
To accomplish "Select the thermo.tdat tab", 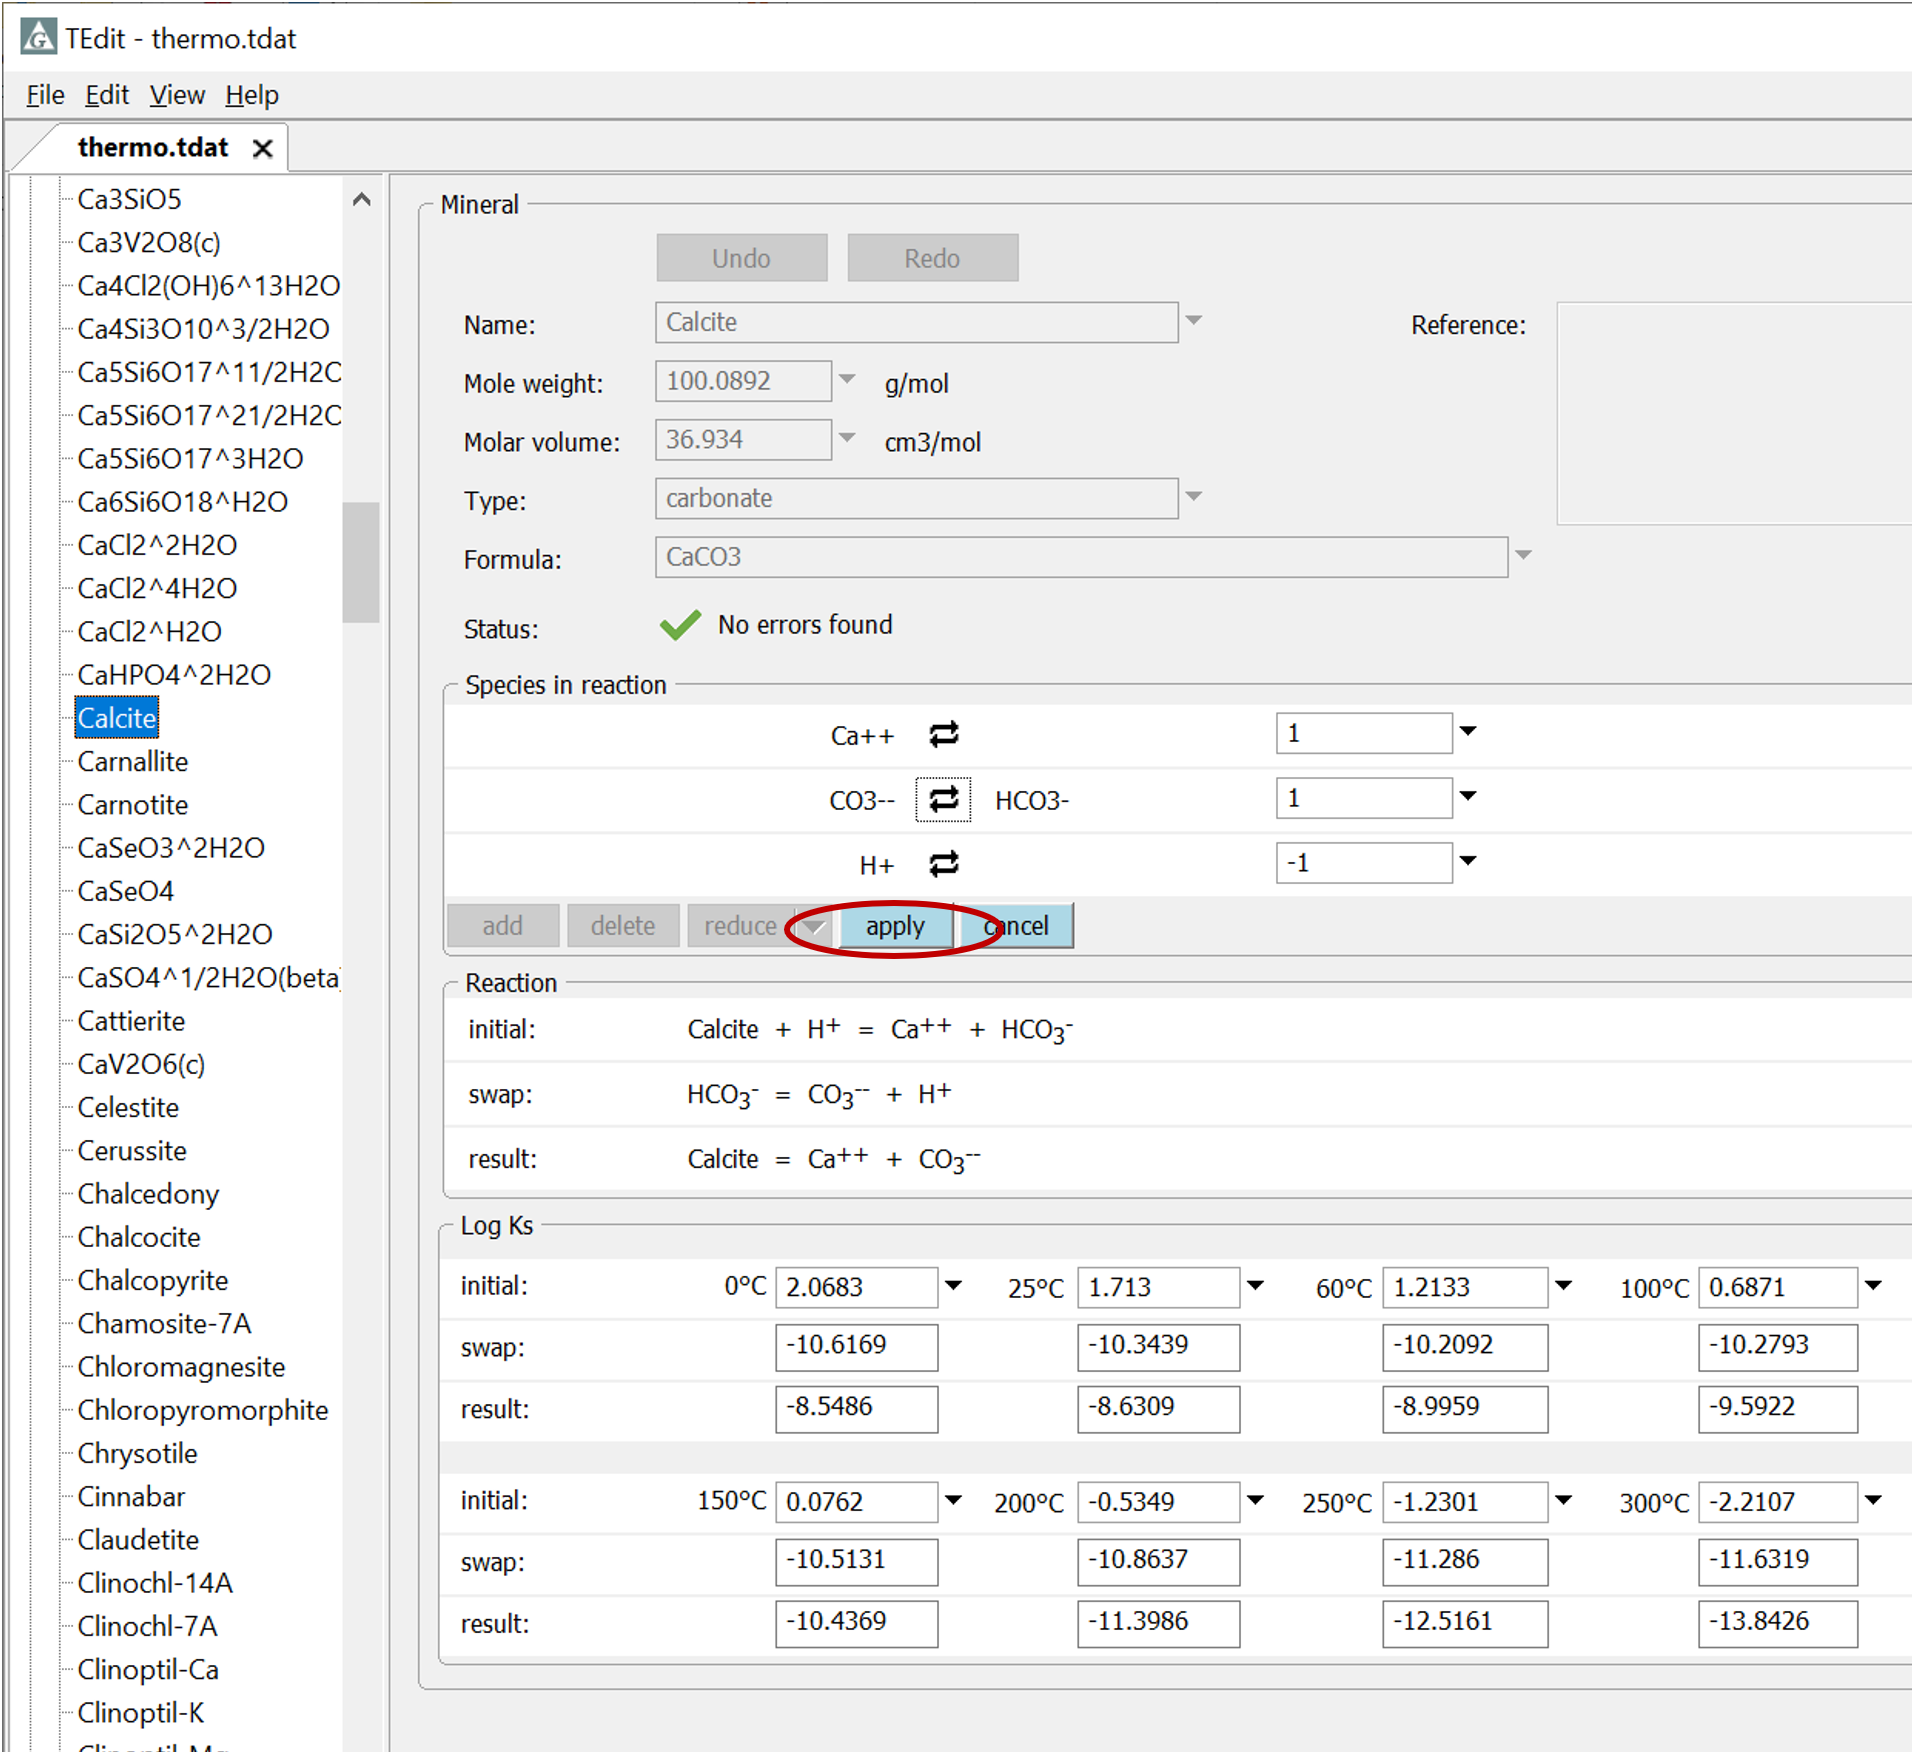I will coord(153,148).
